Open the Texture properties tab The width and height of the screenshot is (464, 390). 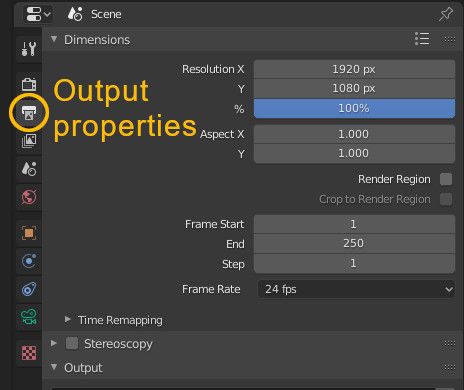29,353
